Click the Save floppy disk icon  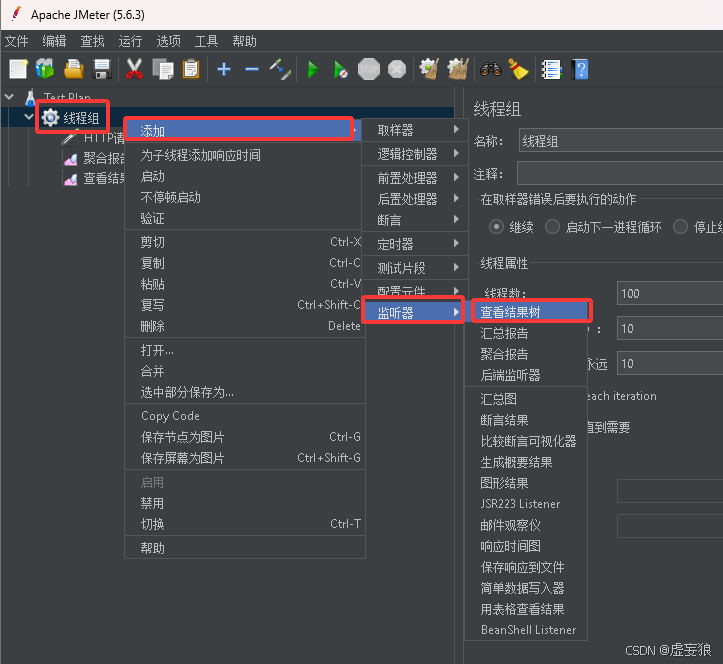102,70
